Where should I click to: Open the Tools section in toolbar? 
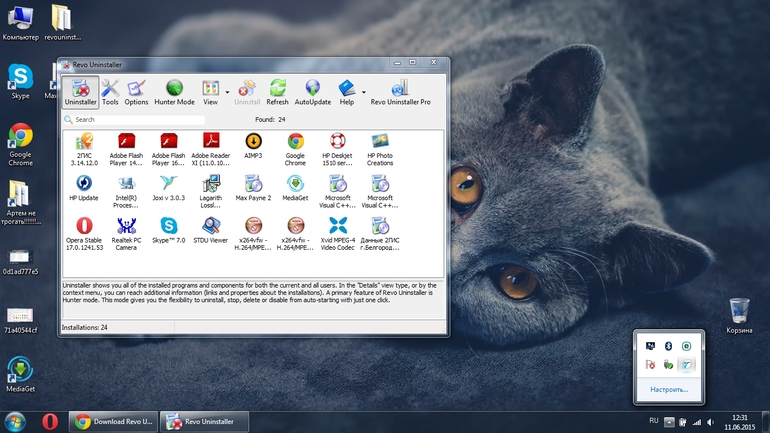[110, 92]
